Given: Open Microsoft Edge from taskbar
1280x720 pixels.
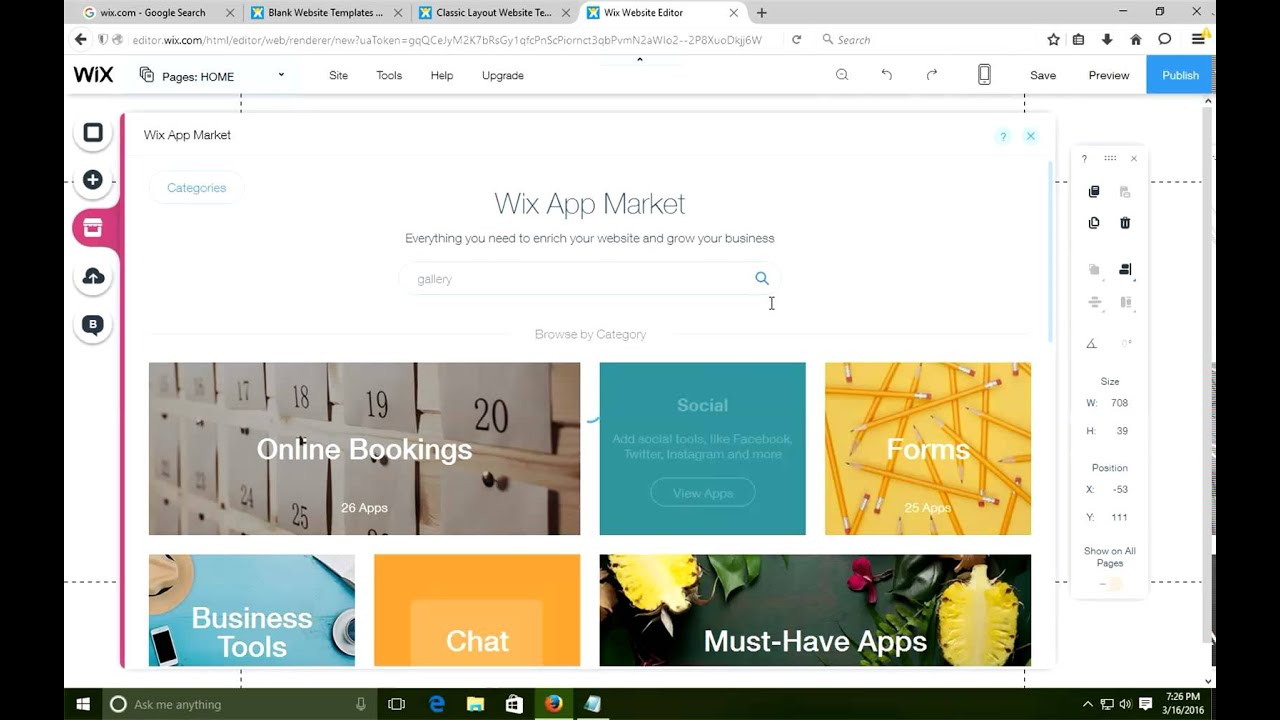Looking at the screenshot, I should point(437,704).
